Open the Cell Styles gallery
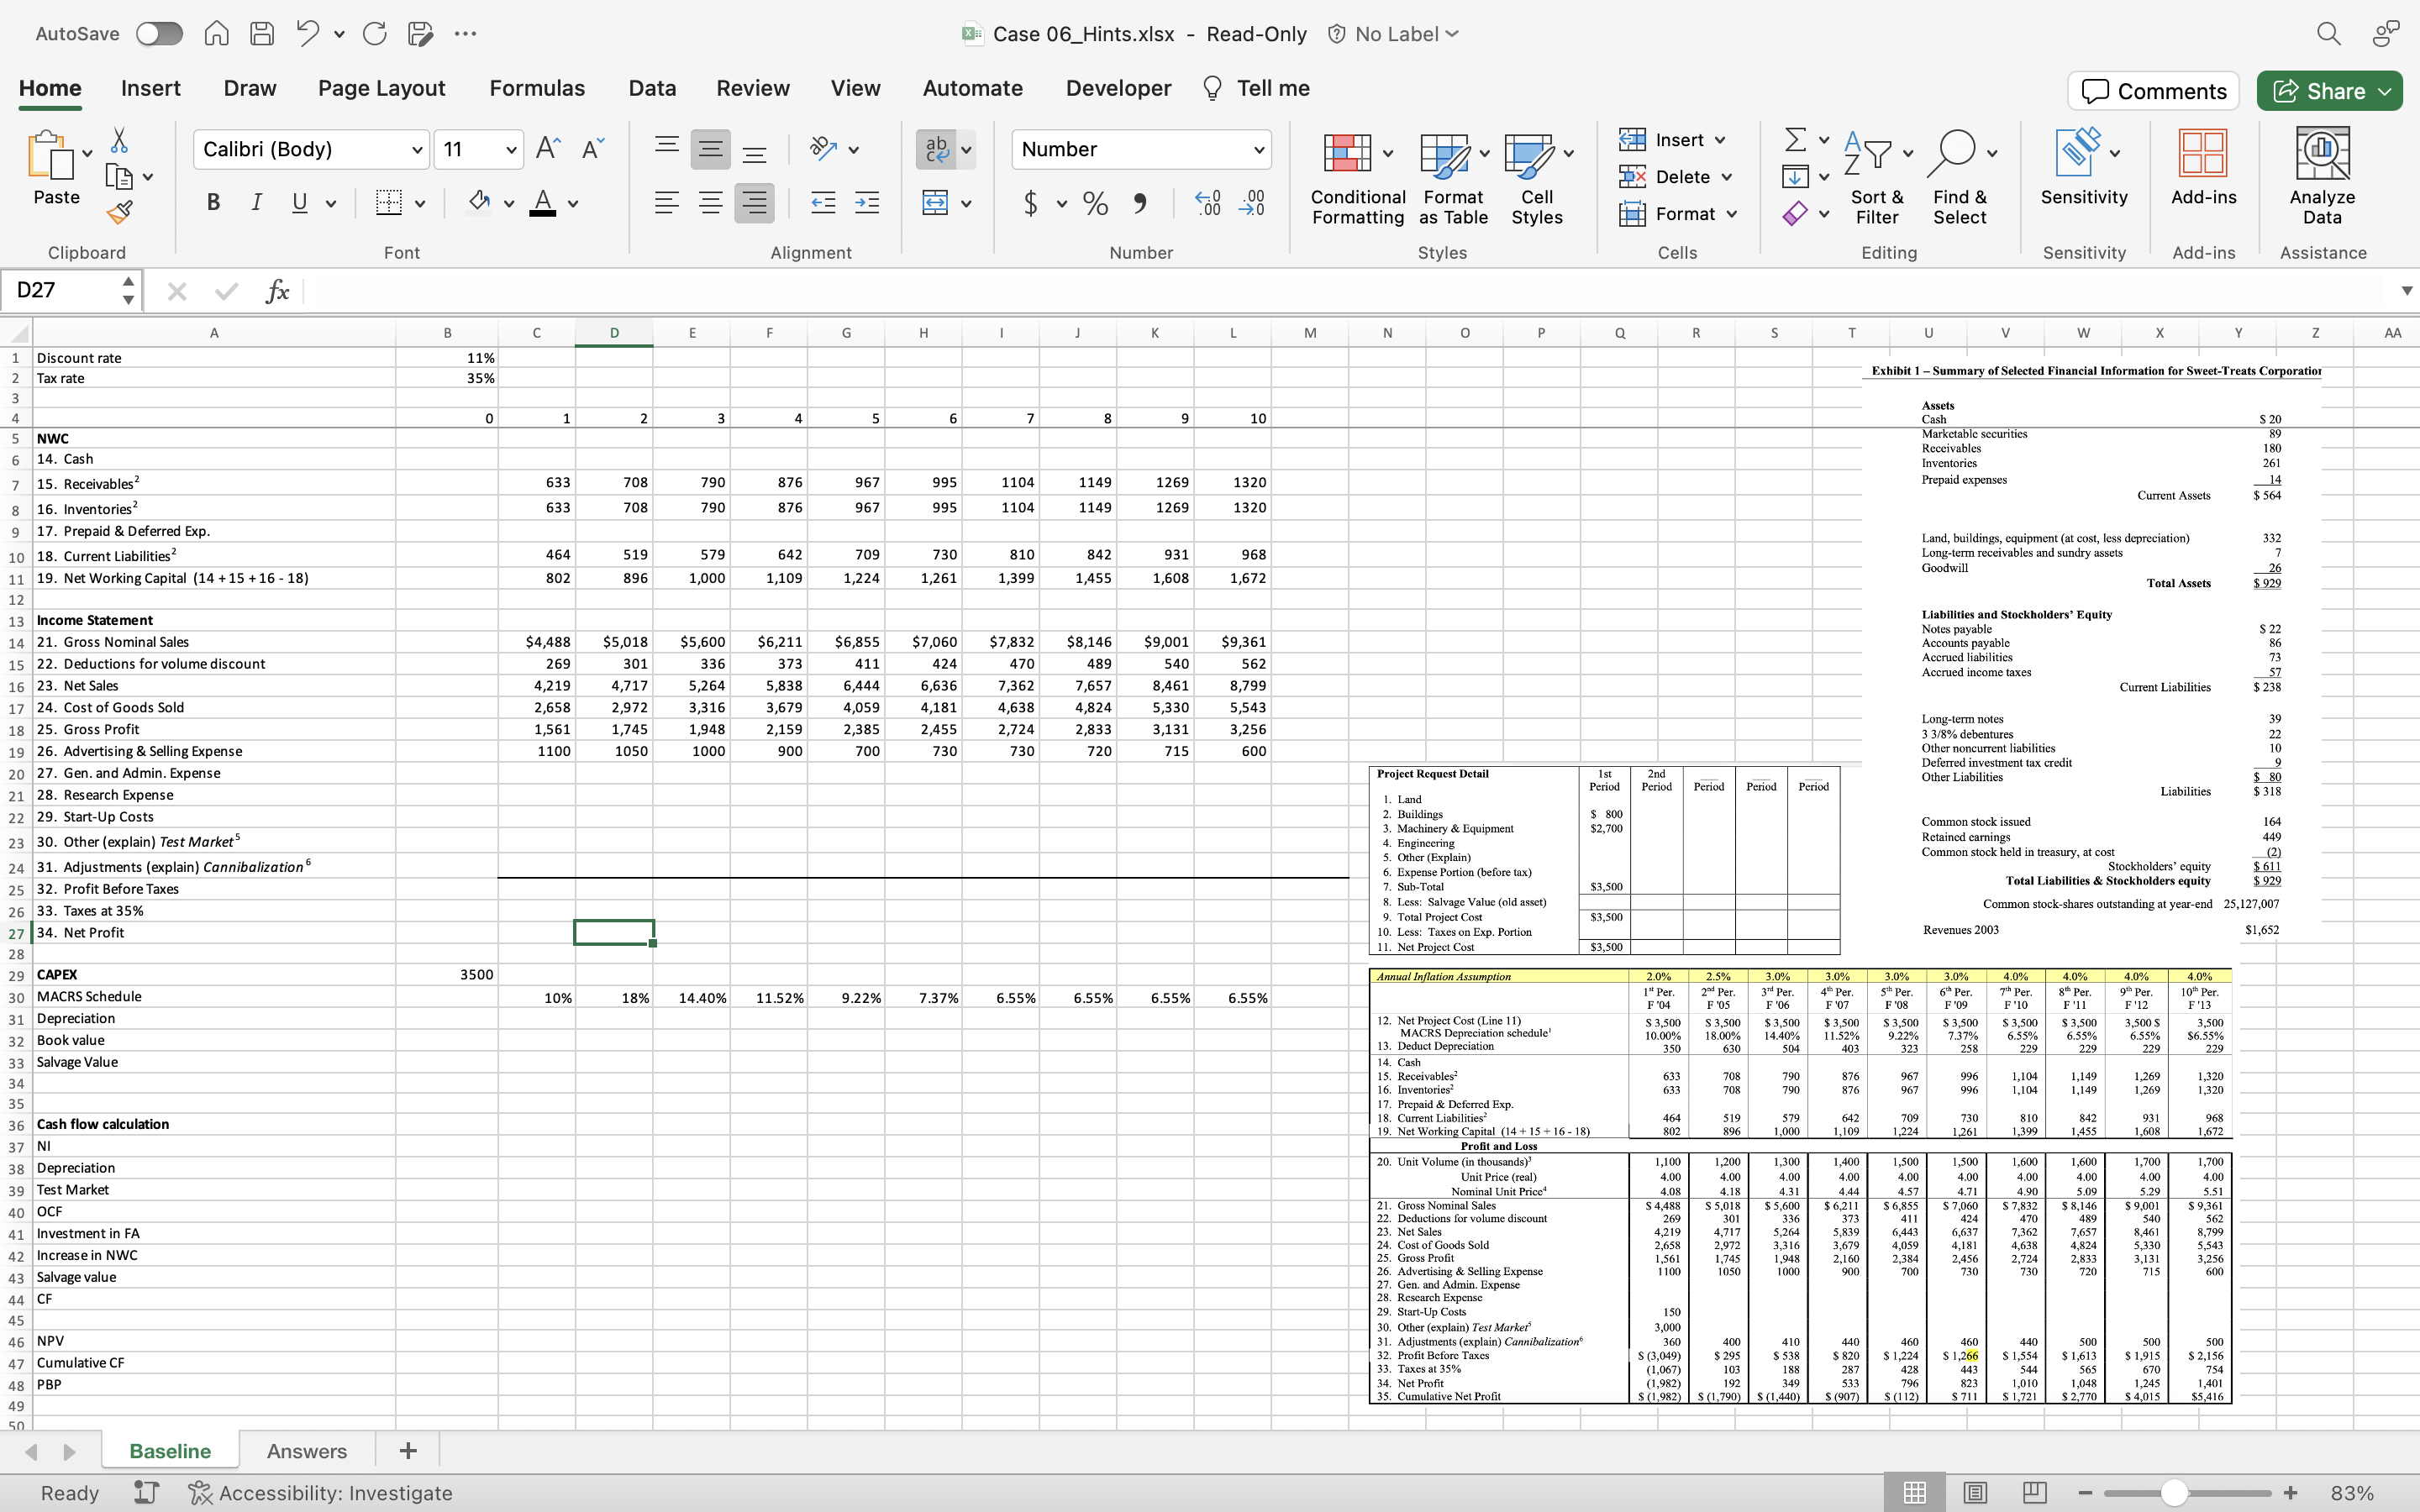2420x1512 pixels. [x=1536, y=180]
